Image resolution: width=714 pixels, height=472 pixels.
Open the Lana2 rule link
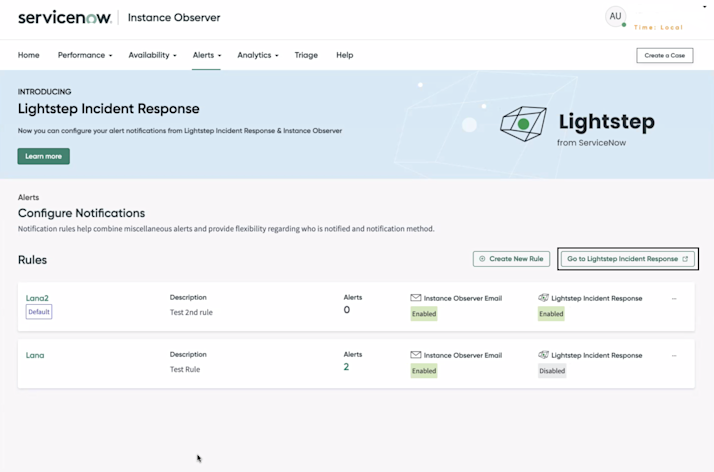37,298
